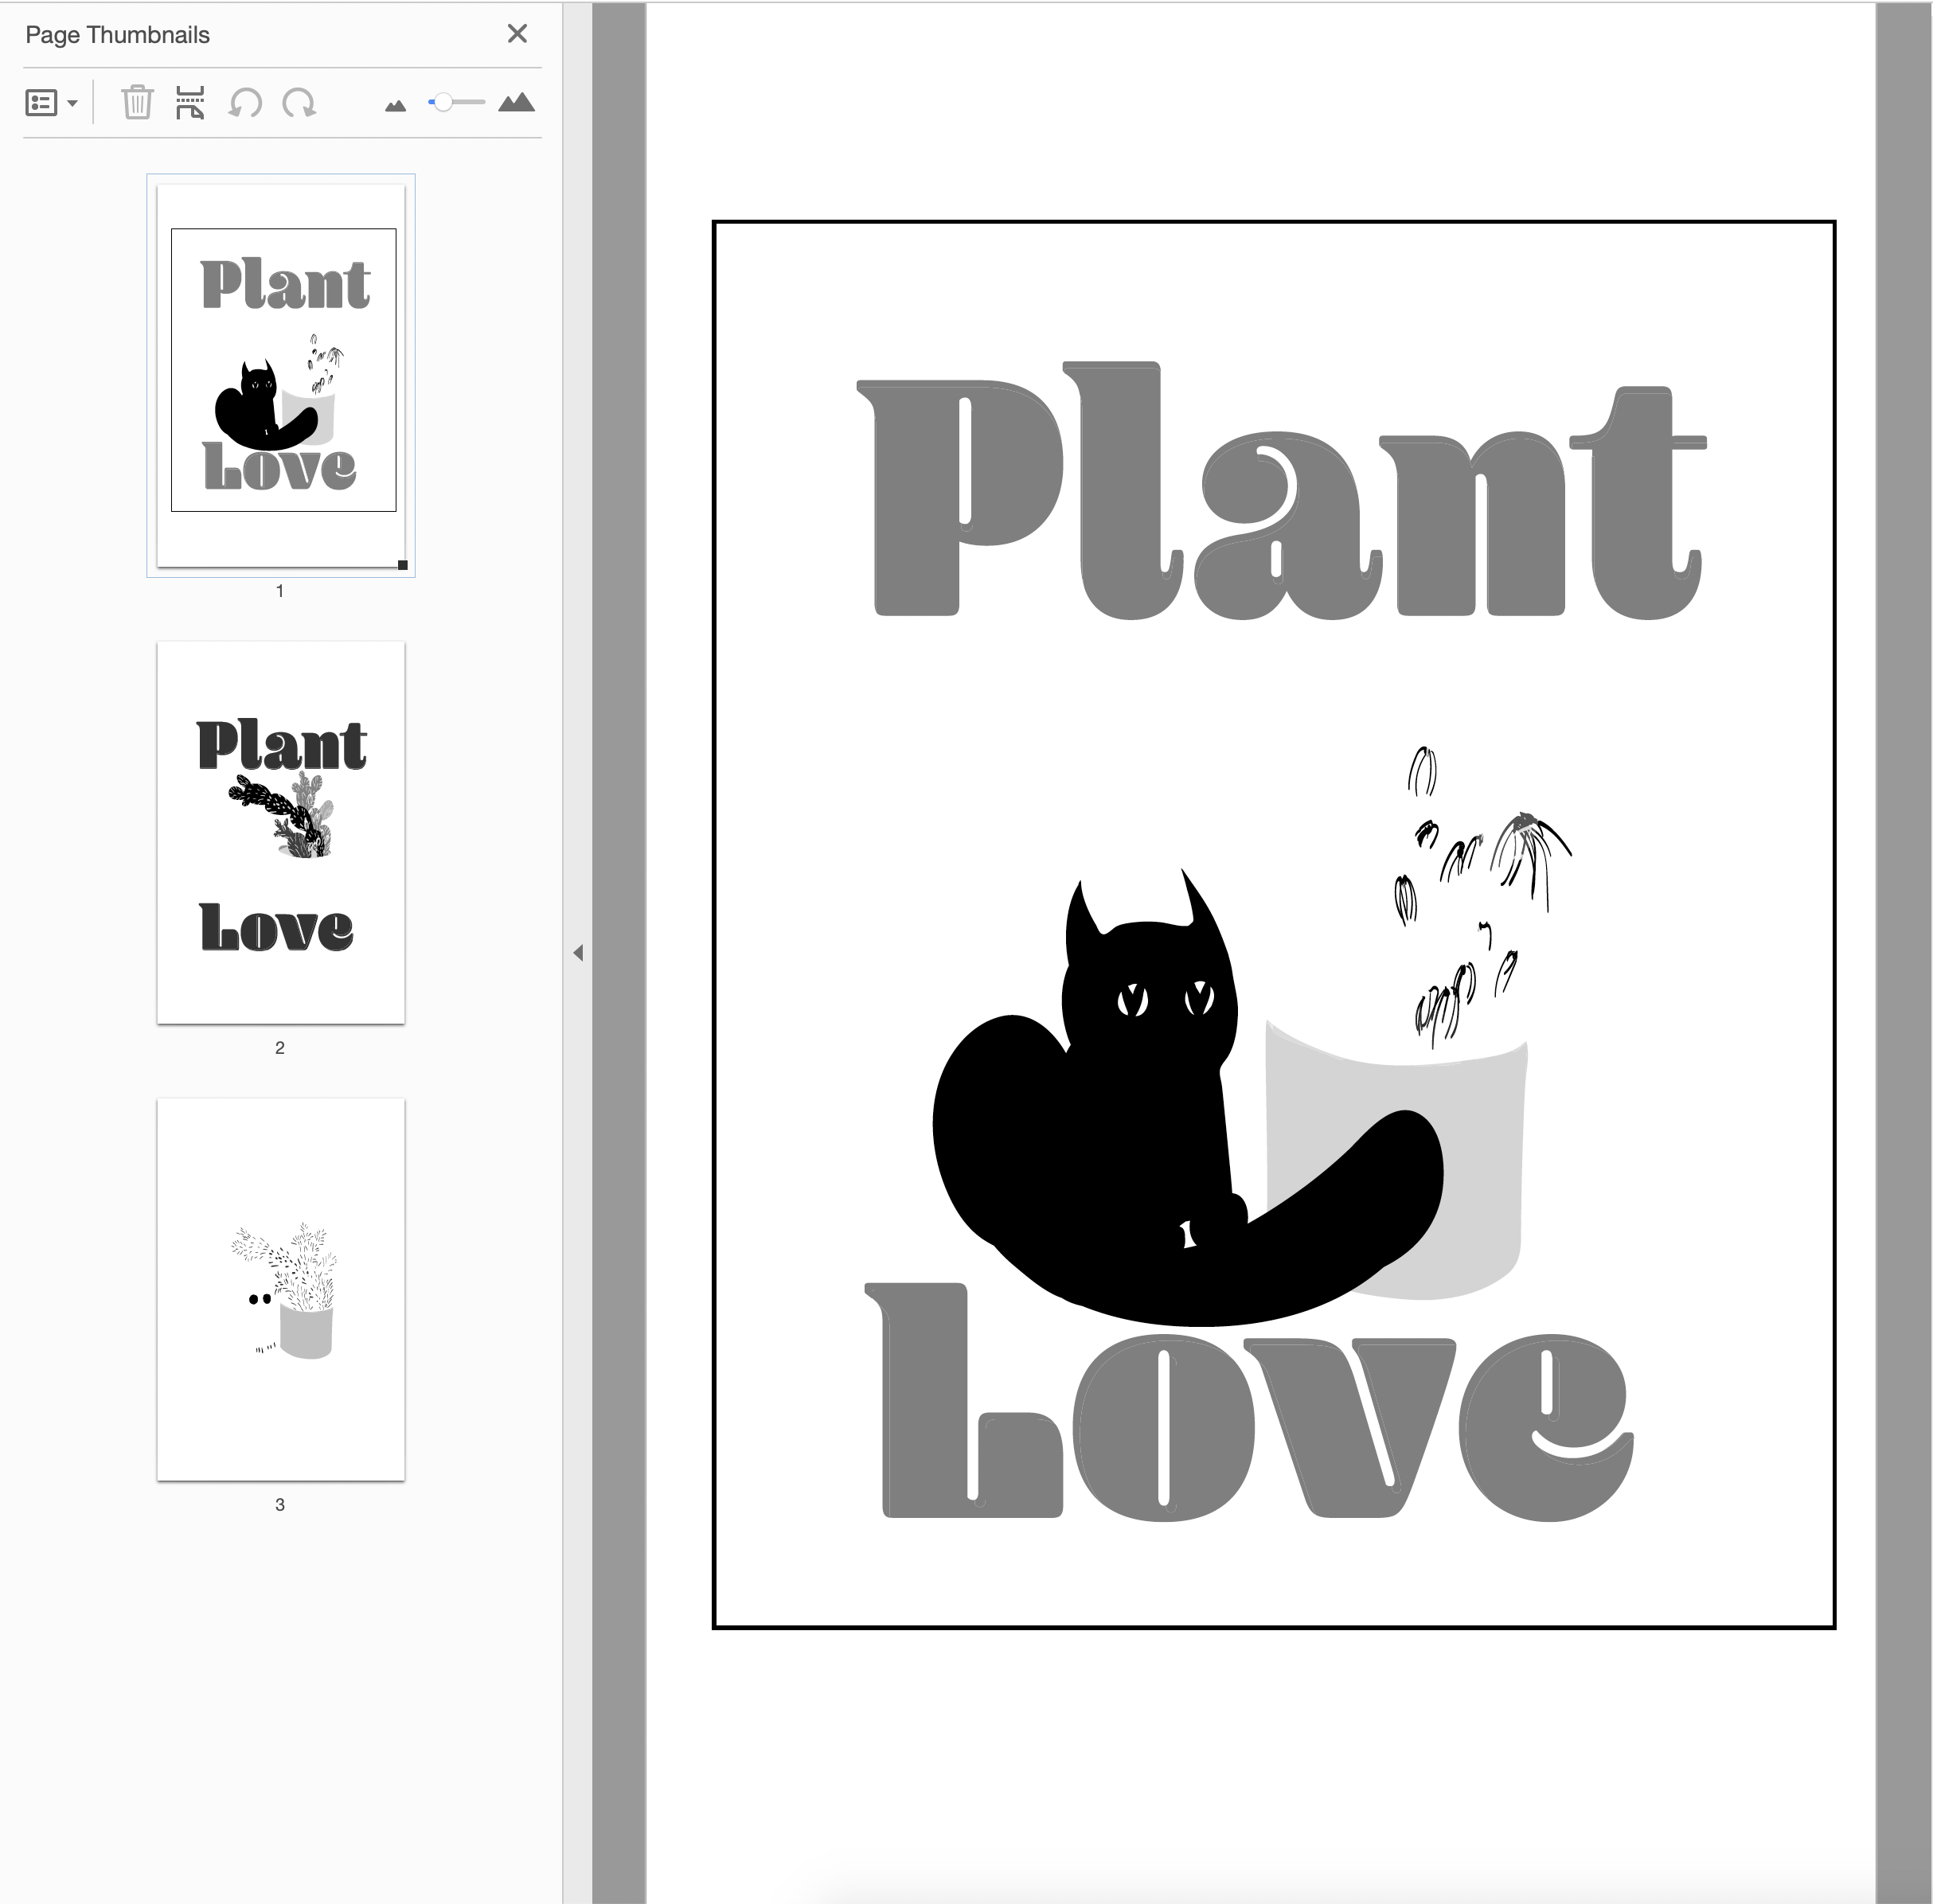1933x1904 pixels.
Task: Click the reduce thumbnail size icon
Action: pos(395,106)
